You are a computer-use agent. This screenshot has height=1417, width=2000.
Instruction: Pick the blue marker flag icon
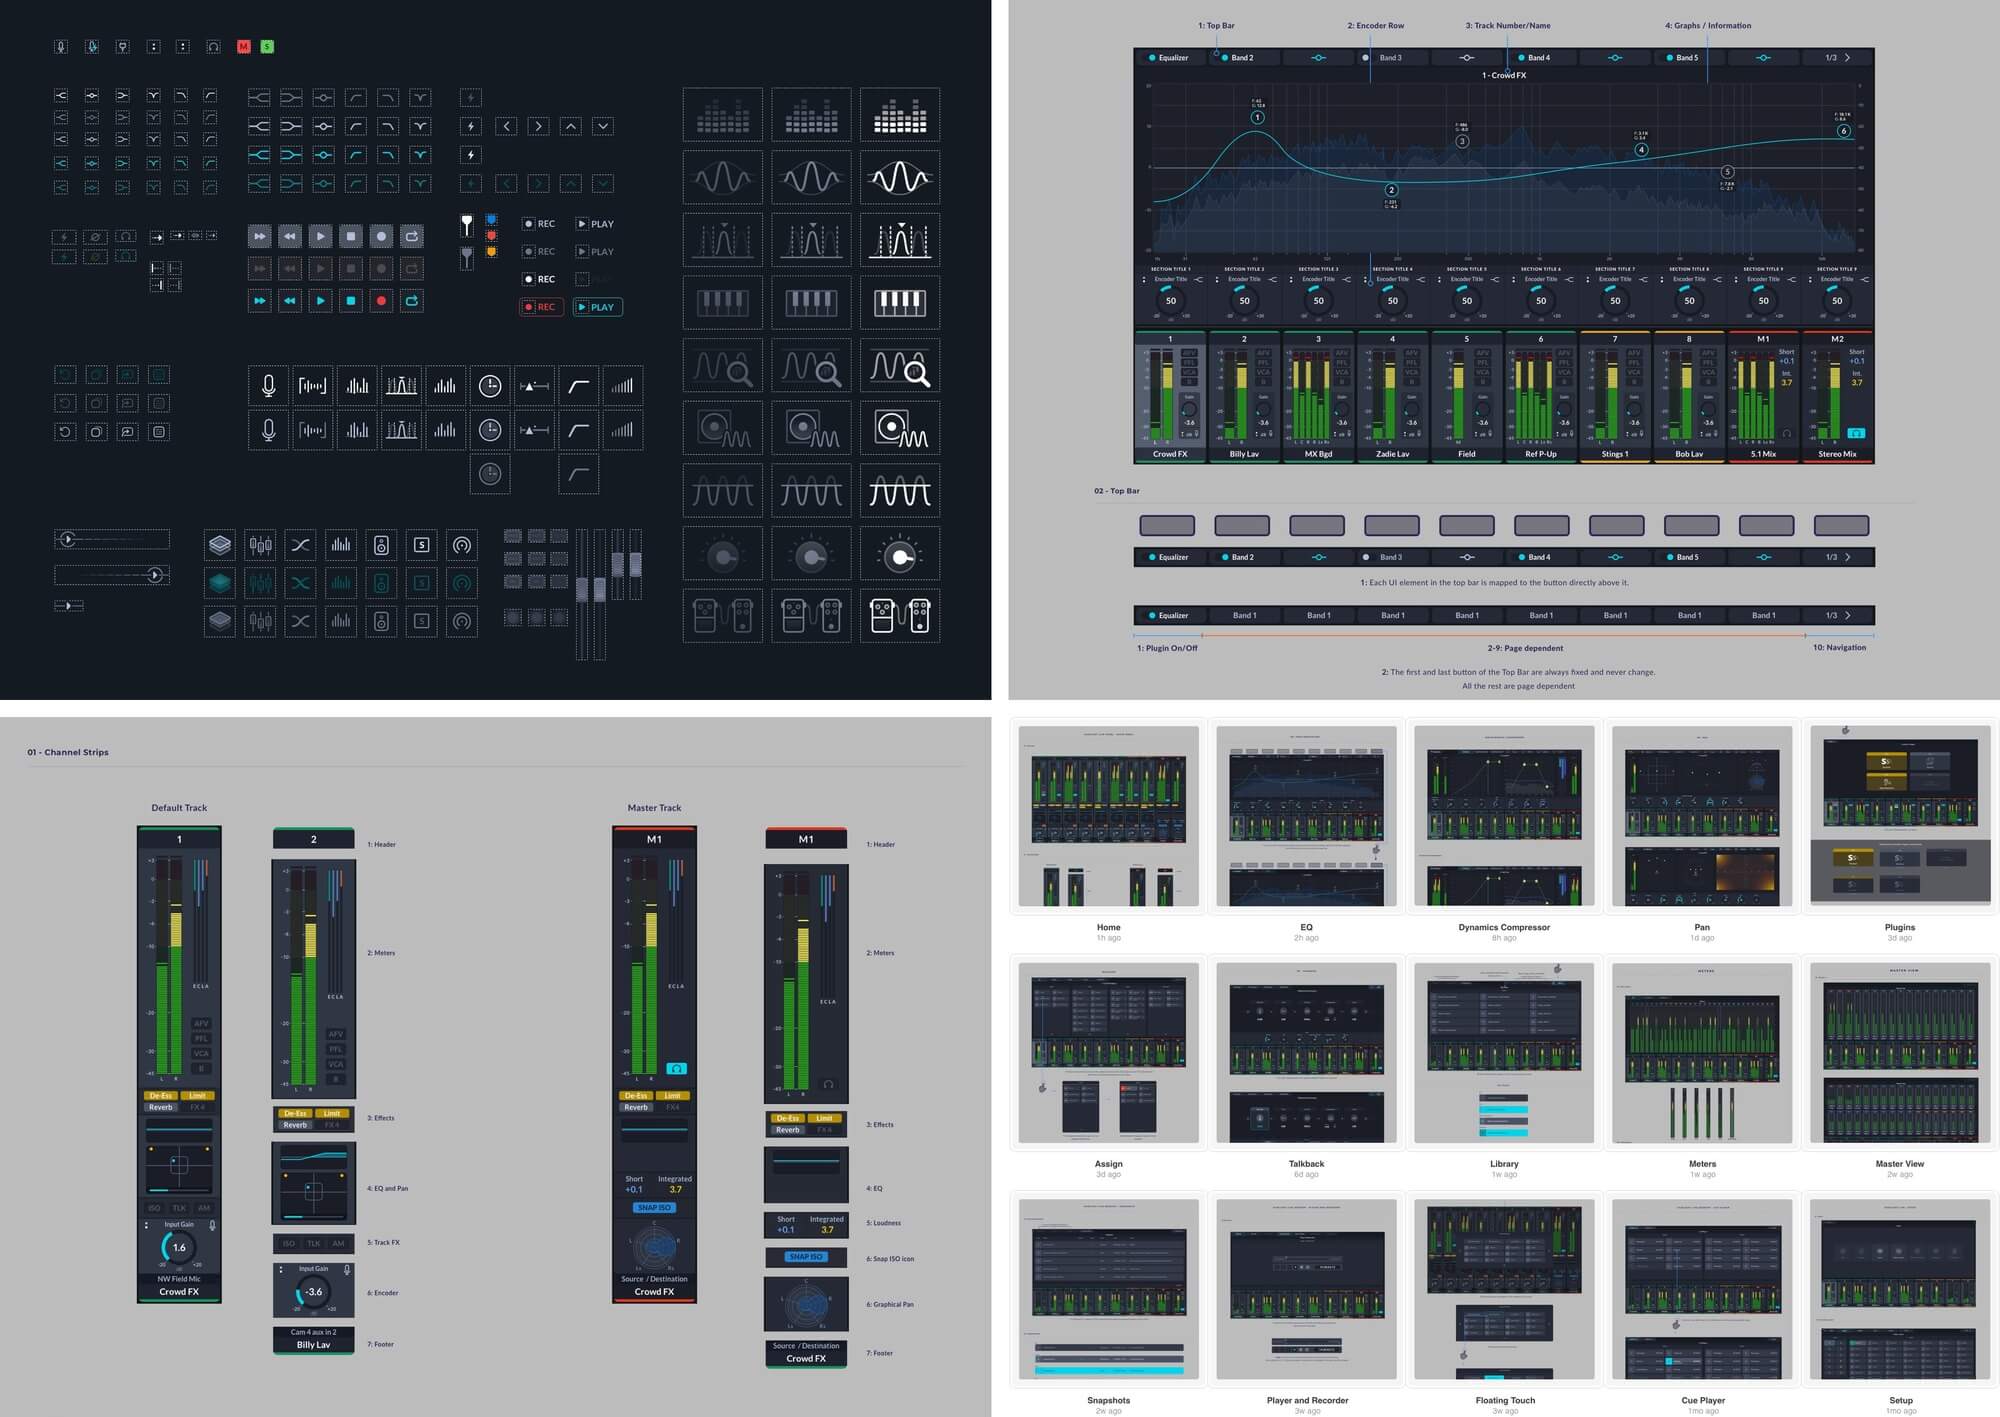pyautogui.click(x=491, y=219)
